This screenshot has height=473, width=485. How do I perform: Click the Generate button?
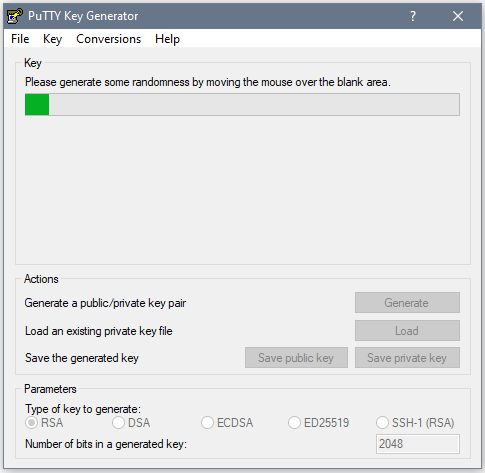click(x=407, y=303)
